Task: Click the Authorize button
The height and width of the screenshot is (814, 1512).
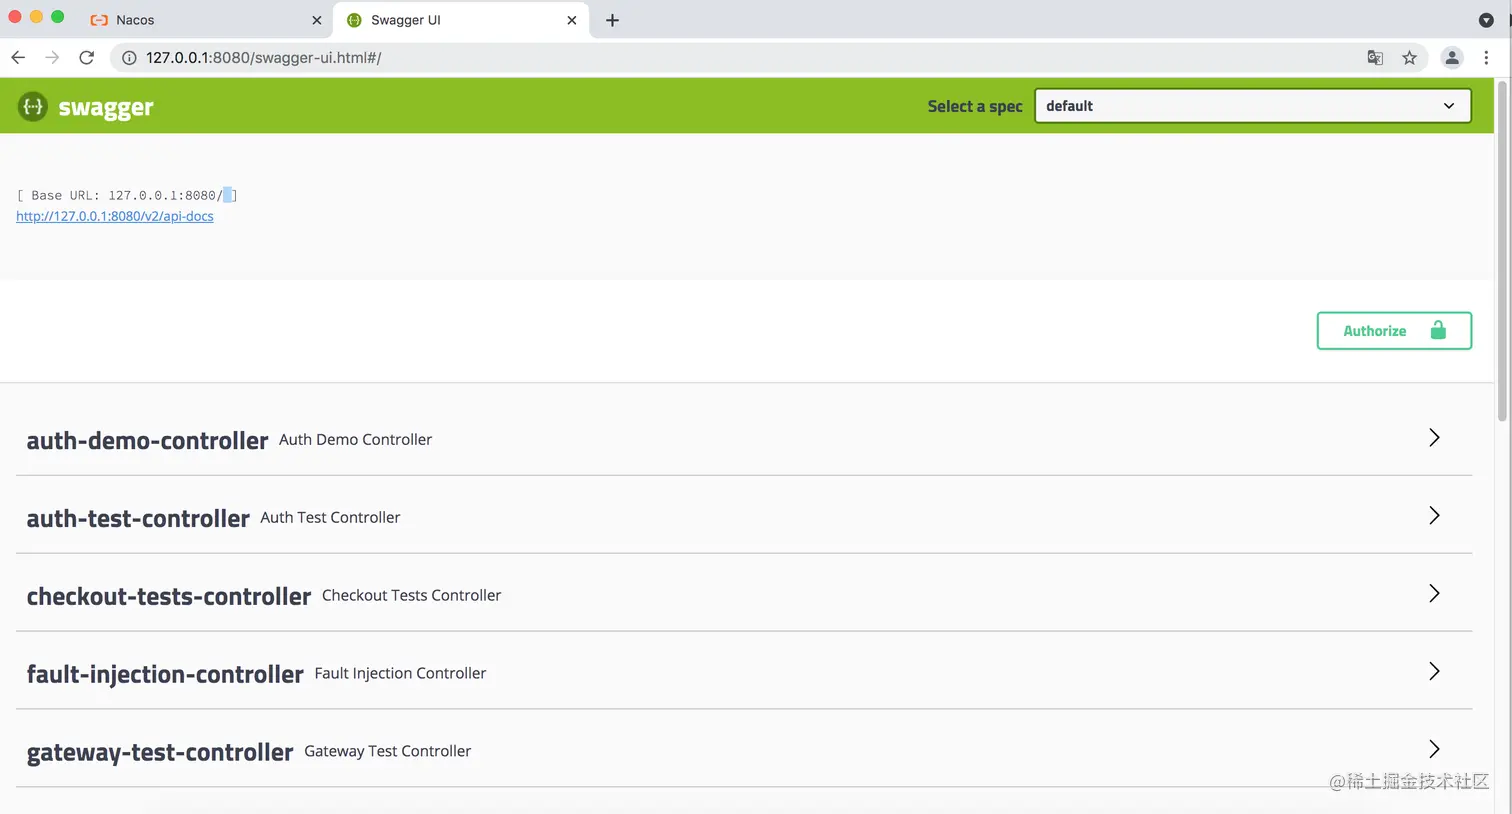Action: (1394, 331)
